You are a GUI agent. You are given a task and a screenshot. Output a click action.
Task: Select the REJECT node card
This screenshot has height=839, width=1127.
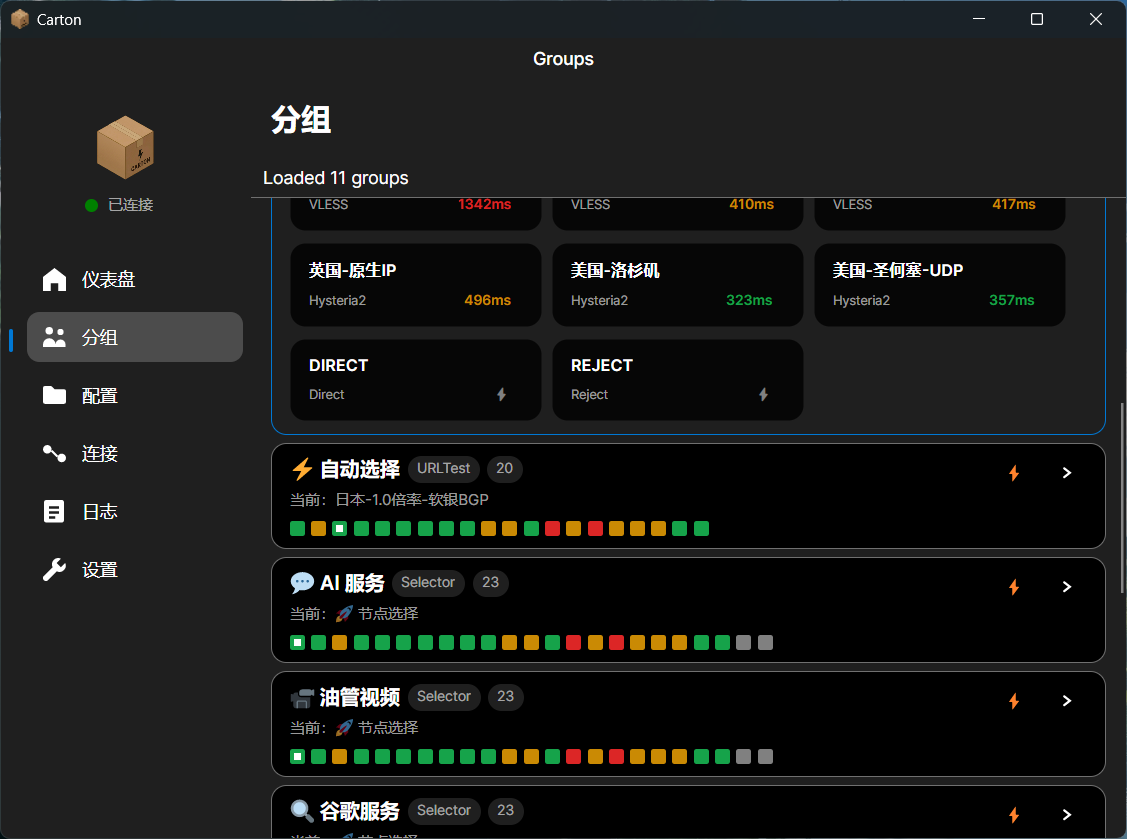pos(677,380)
